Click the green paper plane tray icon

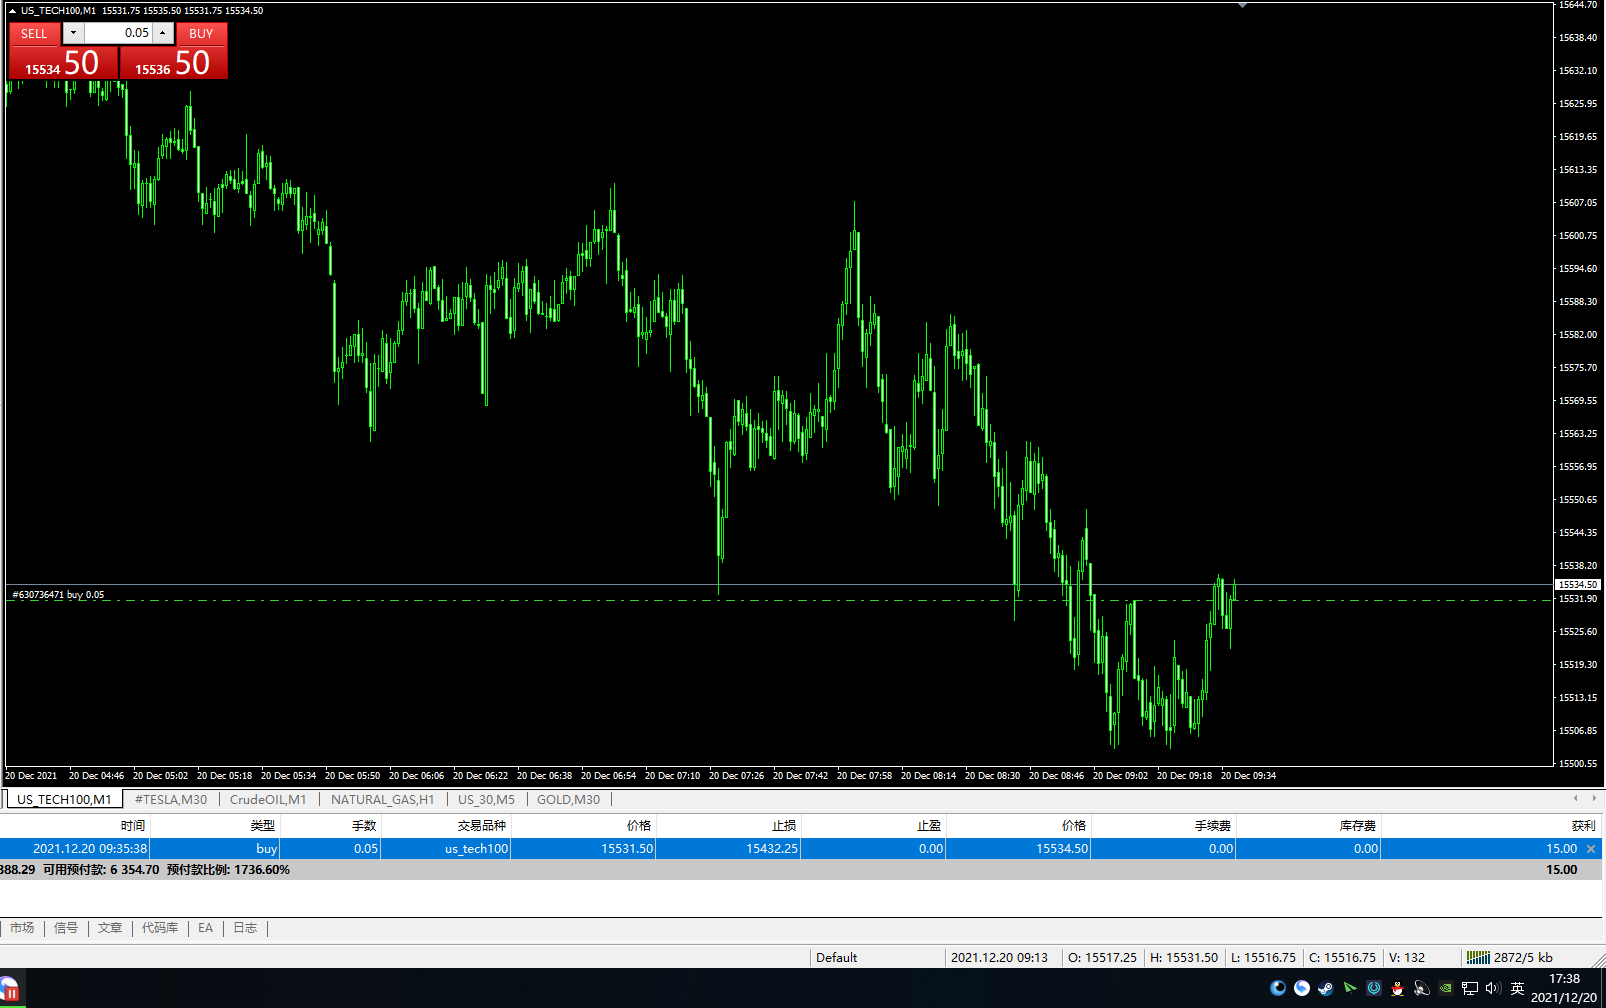coord(1350,988)
